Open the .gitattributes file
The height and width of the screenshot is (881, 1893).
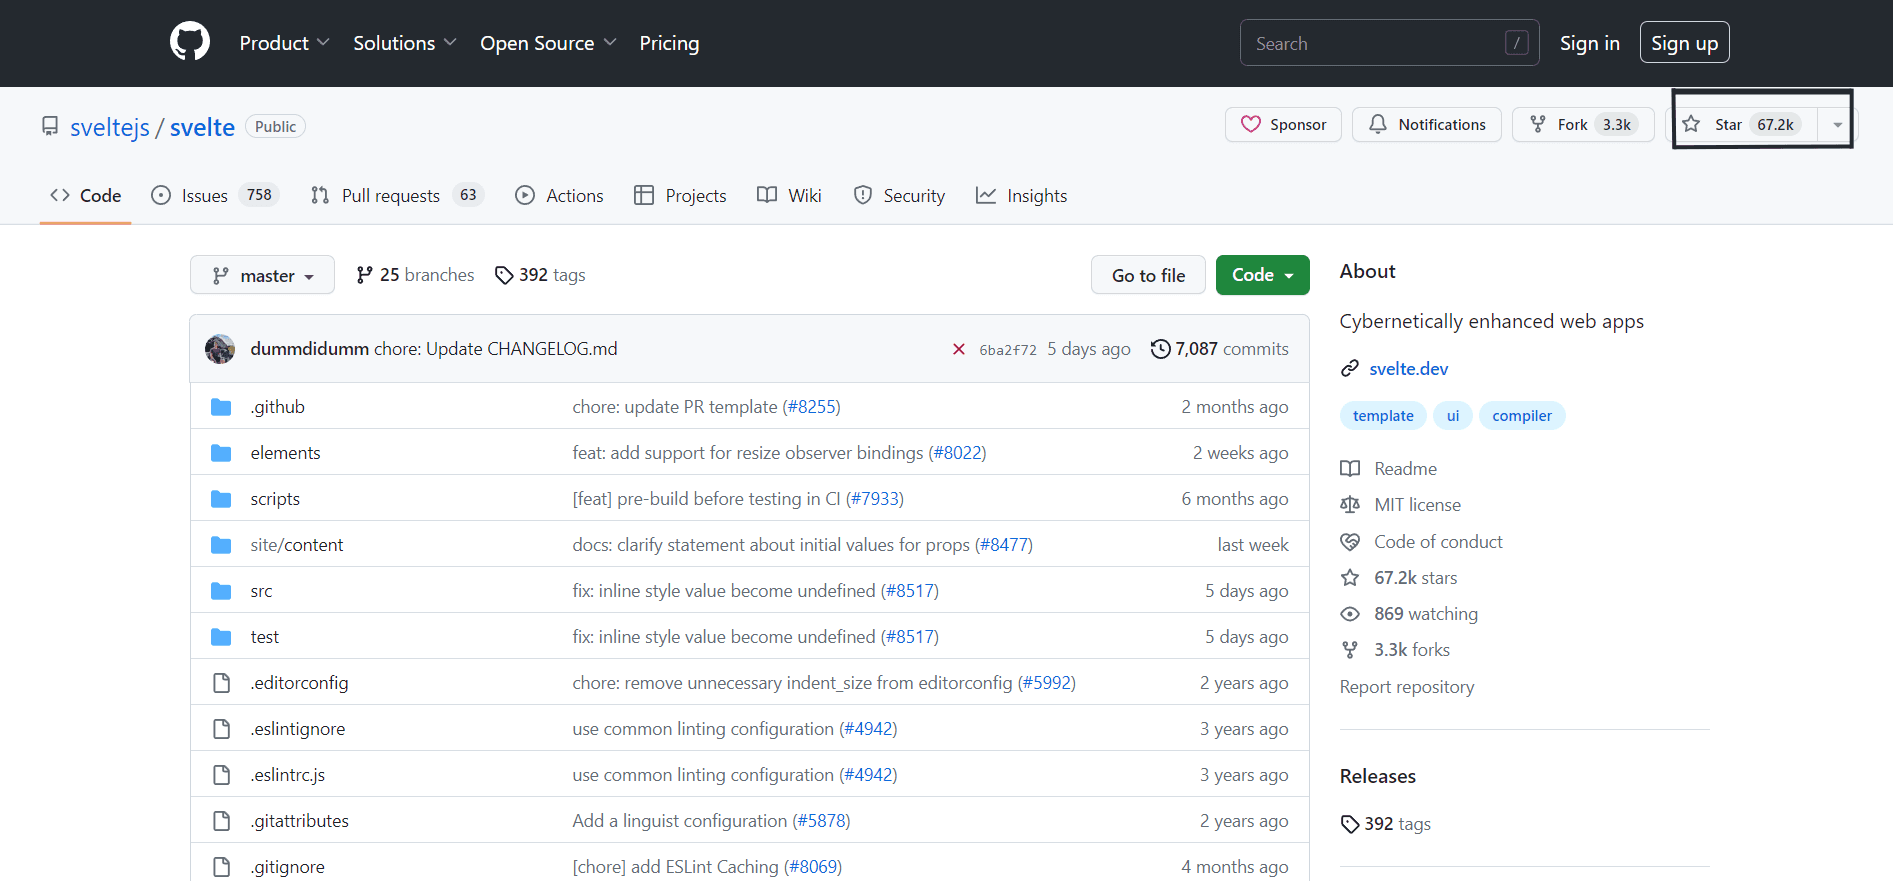click(x=299, y=821)
